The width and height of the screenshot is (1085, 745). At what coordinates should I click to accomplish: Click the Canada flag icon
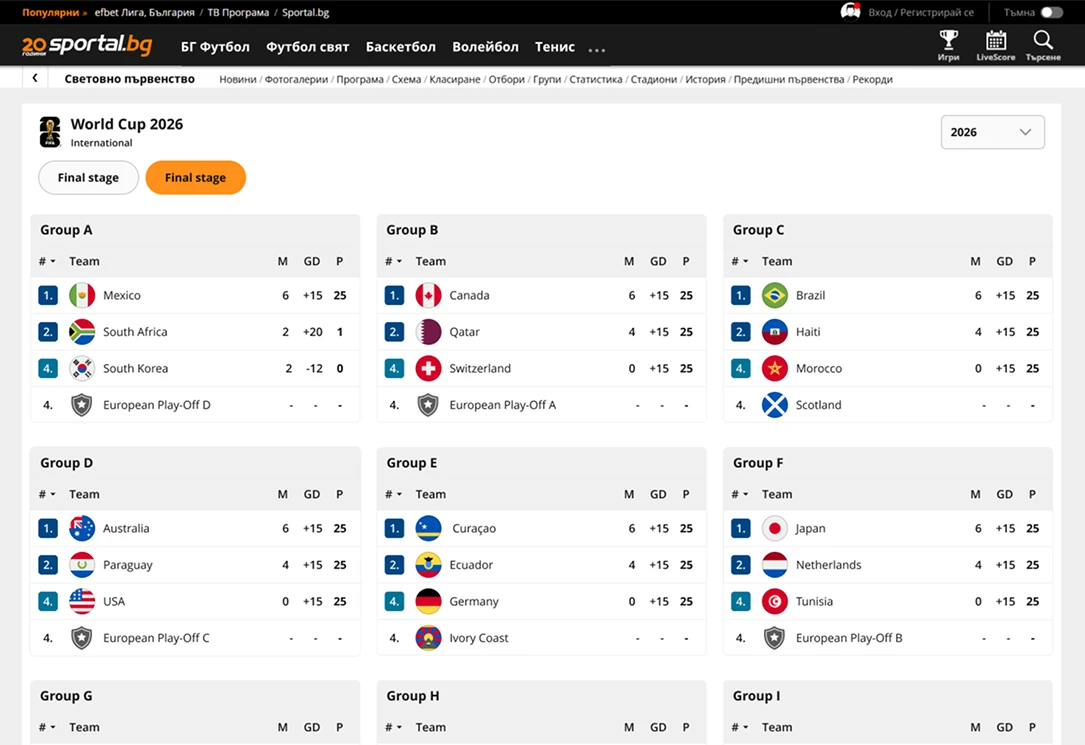tap(428, 295)
